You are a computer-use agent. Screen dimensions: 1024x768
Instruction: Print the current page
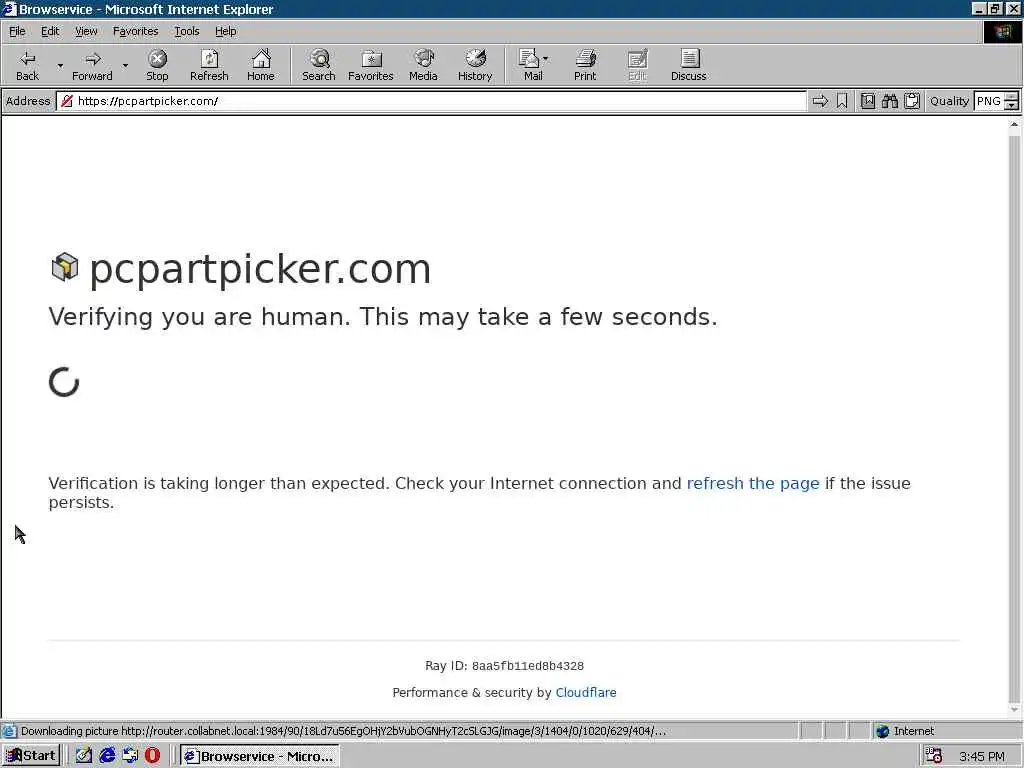click(585, 65)
